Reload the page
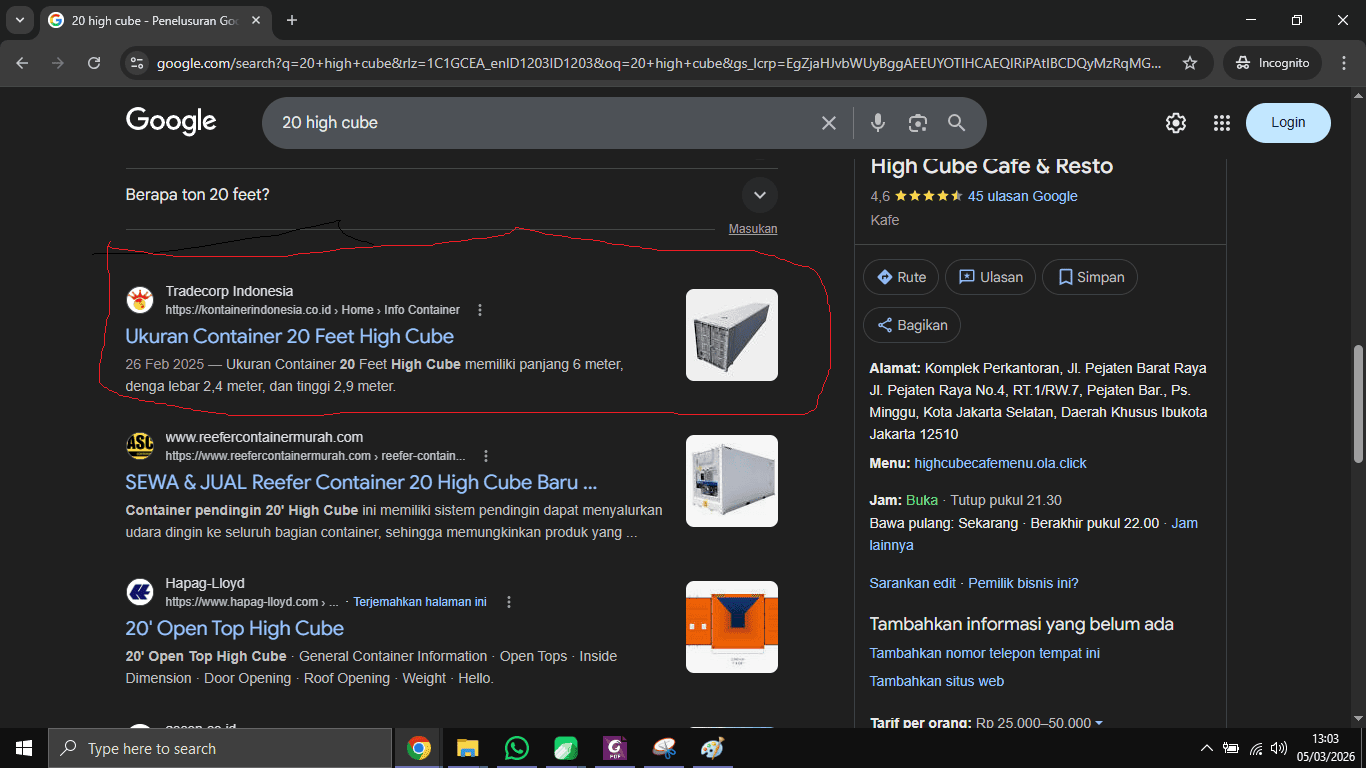 pyautogui.click(x=94, y=63)
